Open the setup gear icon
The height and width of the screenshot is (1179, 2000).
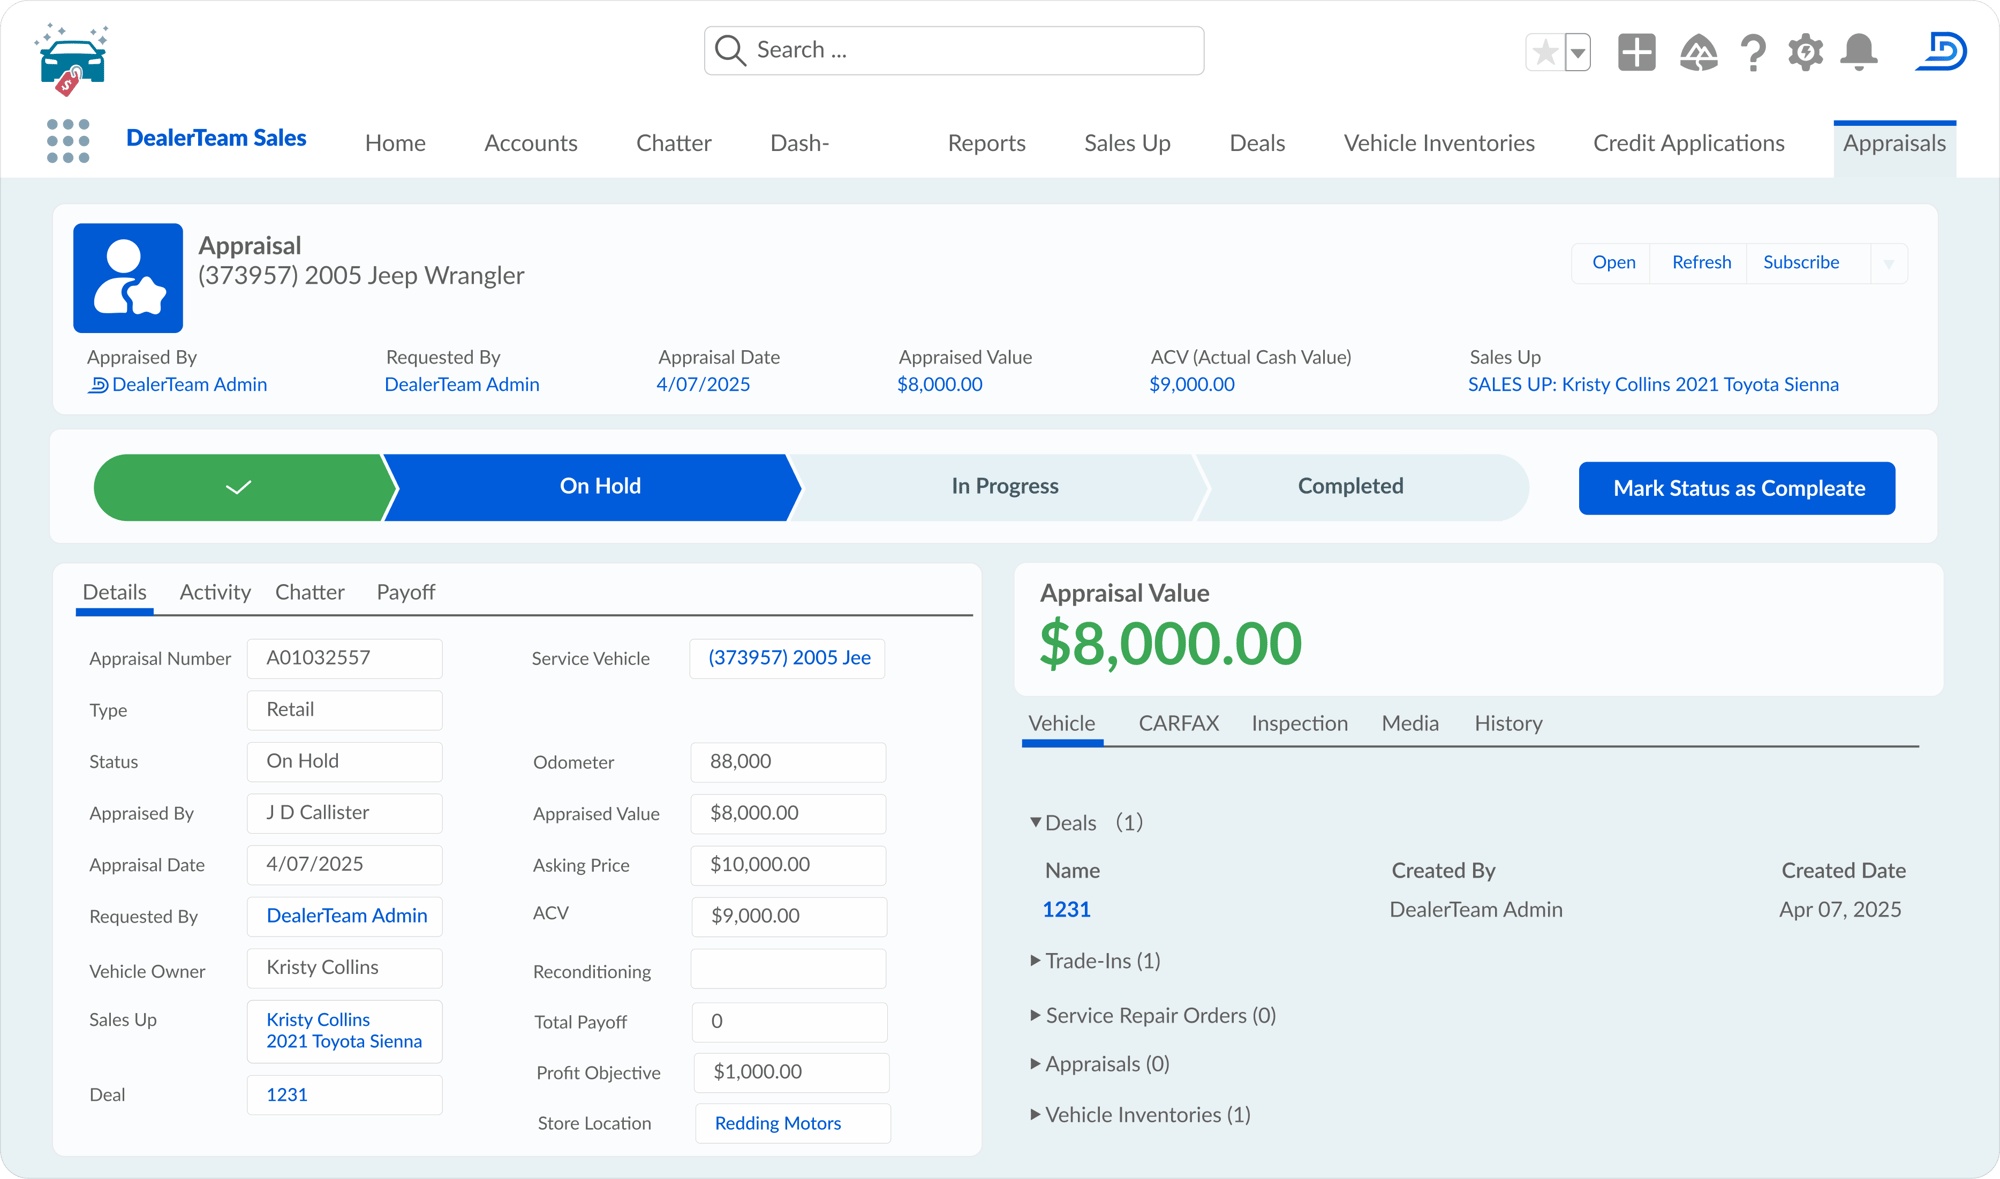tap(1806, 52)
